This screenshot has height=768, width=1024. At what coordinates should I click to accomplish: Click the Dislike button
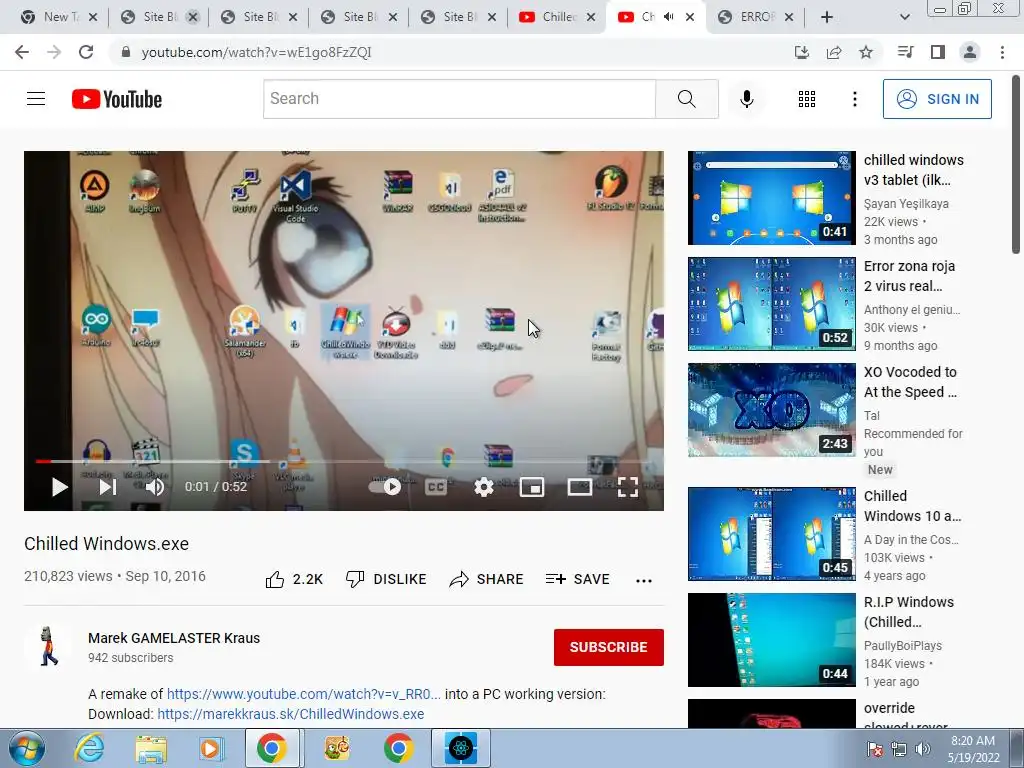pyautogui.click(x=386, y=579)
